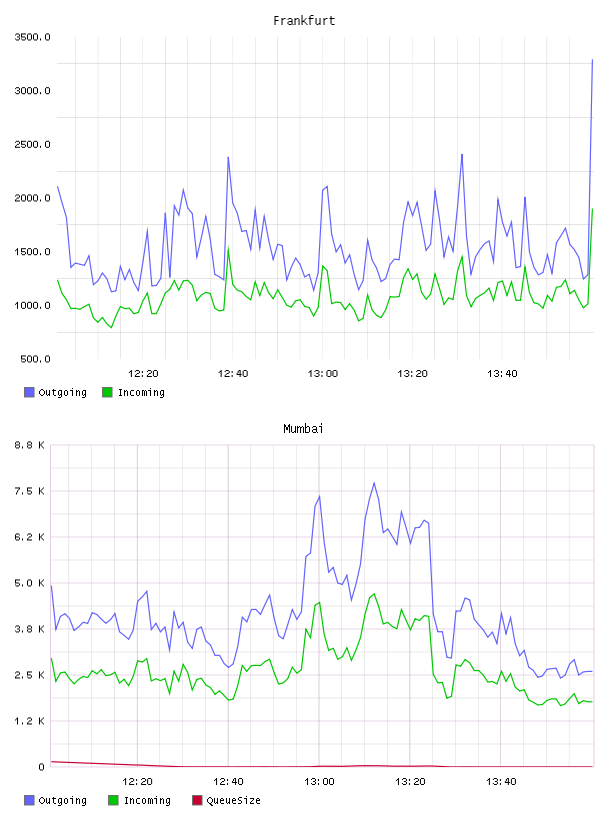Click the 12:20 time label on Frankfurt axis

143,374
